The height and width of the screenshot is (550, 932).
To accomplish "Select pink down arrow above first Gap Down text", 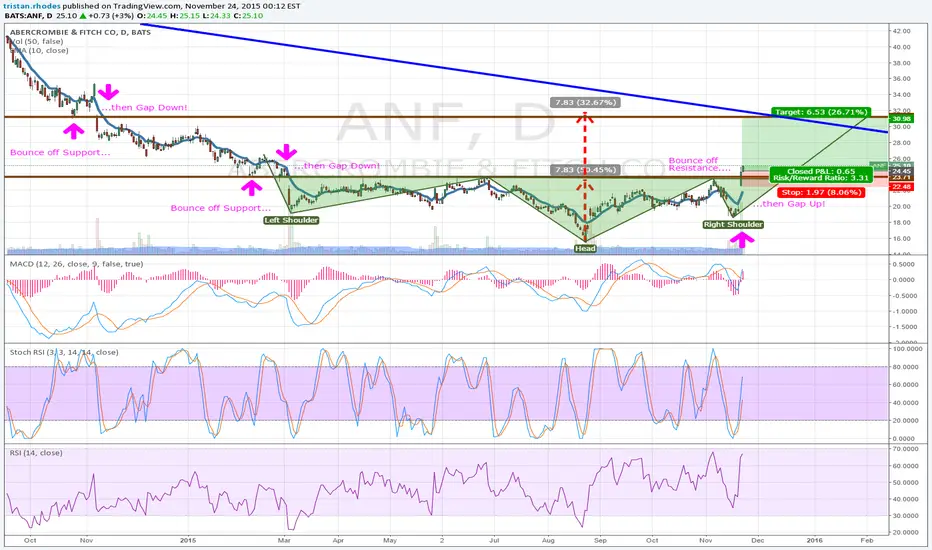I will [108, 91].
